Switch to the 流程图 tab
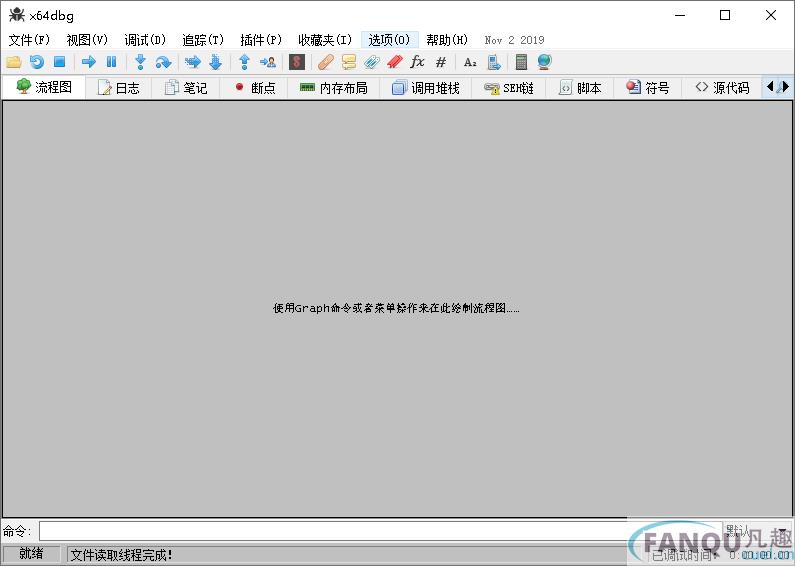 pyautogui.click(x=44, y=87)
